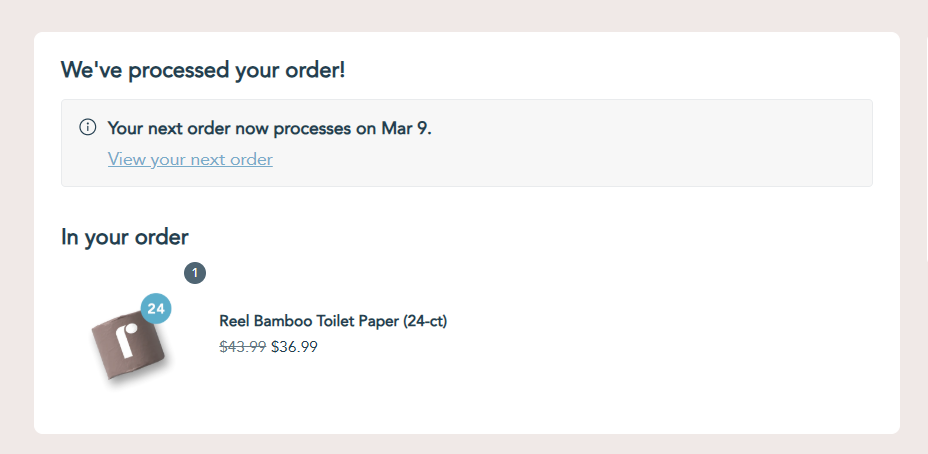928x454 pixels.
Task: Click the word "Reel" in the product name
Action: tap(235, 321)
